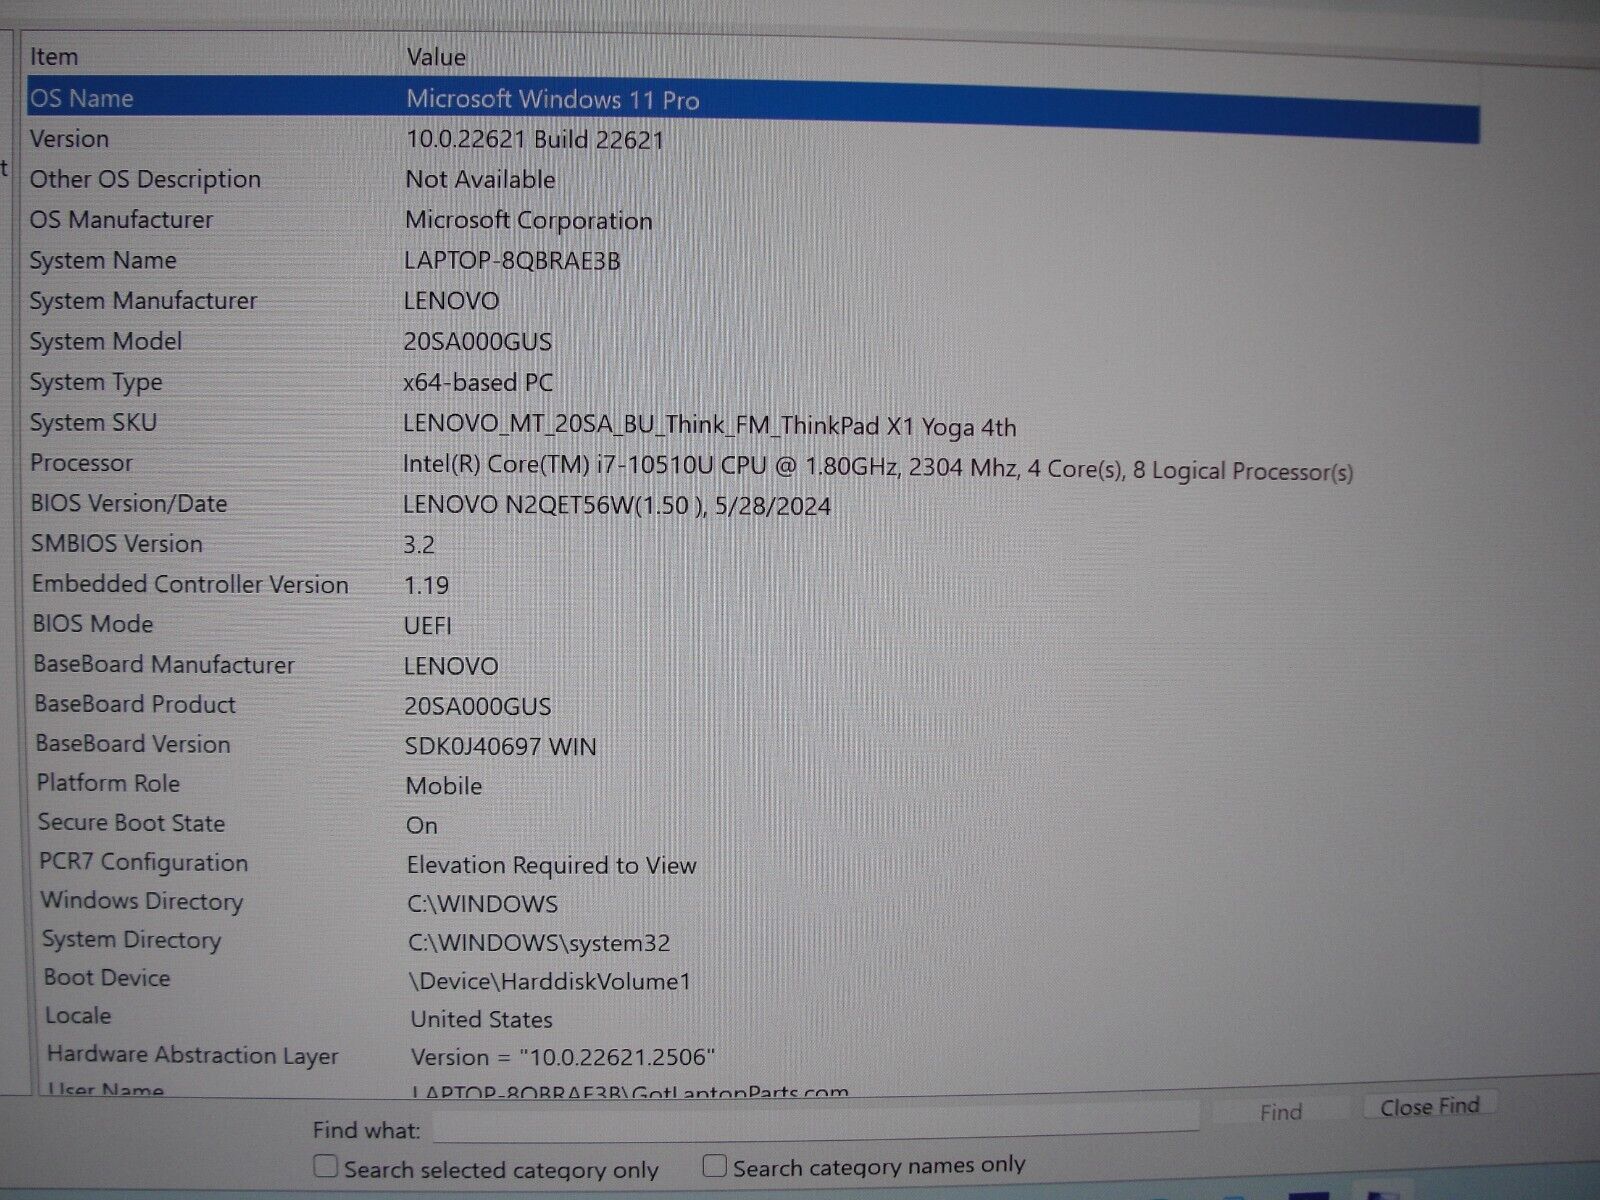Select the Version item cell

click(x=69, y=138)
